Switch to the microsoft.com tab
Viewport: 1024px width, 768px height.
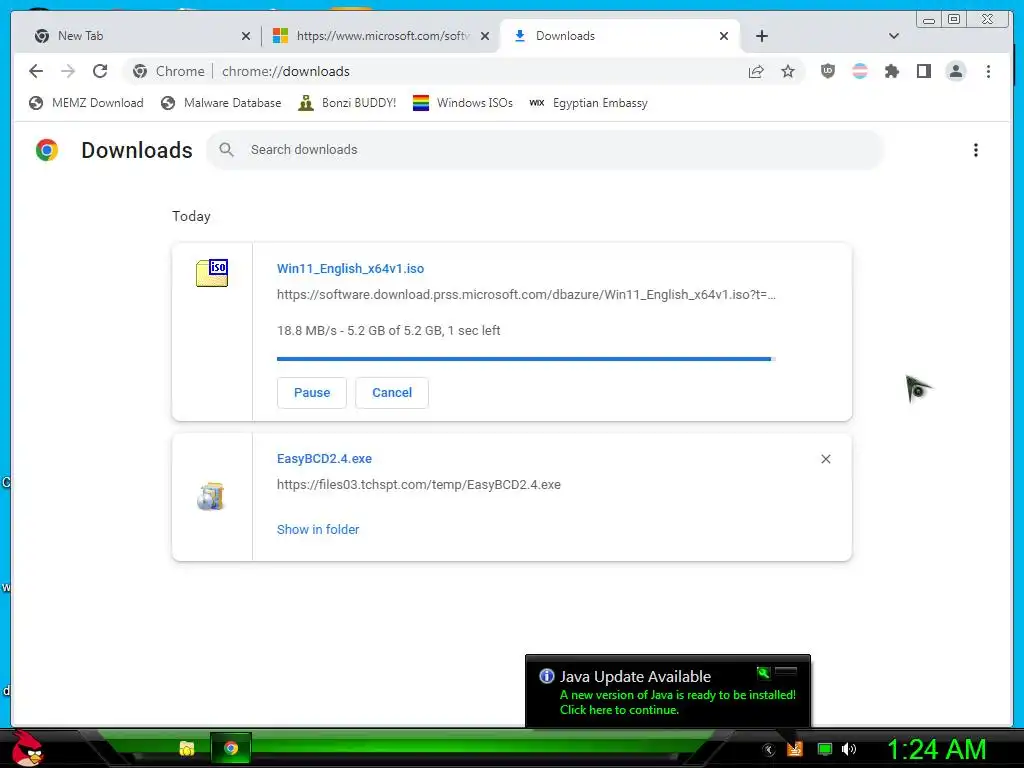click(382, 36)
